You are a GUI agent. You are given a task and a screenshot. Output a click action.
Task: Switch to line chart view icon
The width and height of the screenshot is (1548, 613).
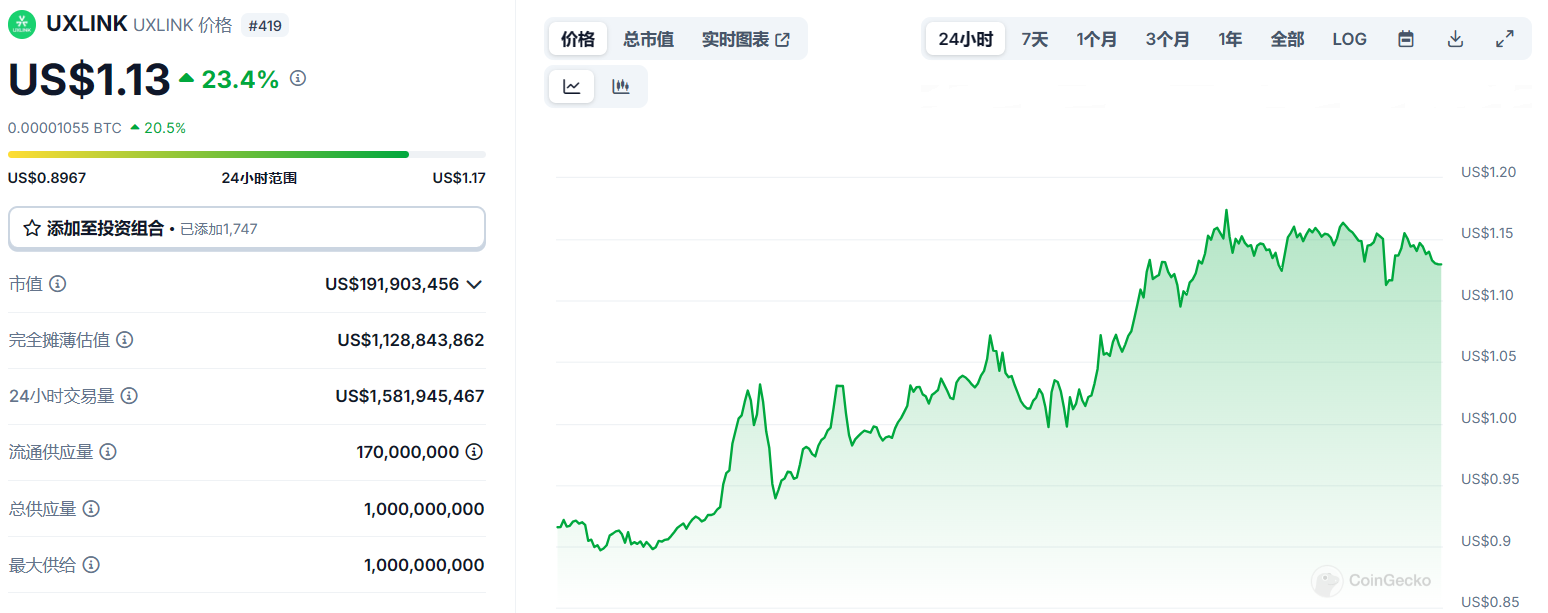point(572,87)
